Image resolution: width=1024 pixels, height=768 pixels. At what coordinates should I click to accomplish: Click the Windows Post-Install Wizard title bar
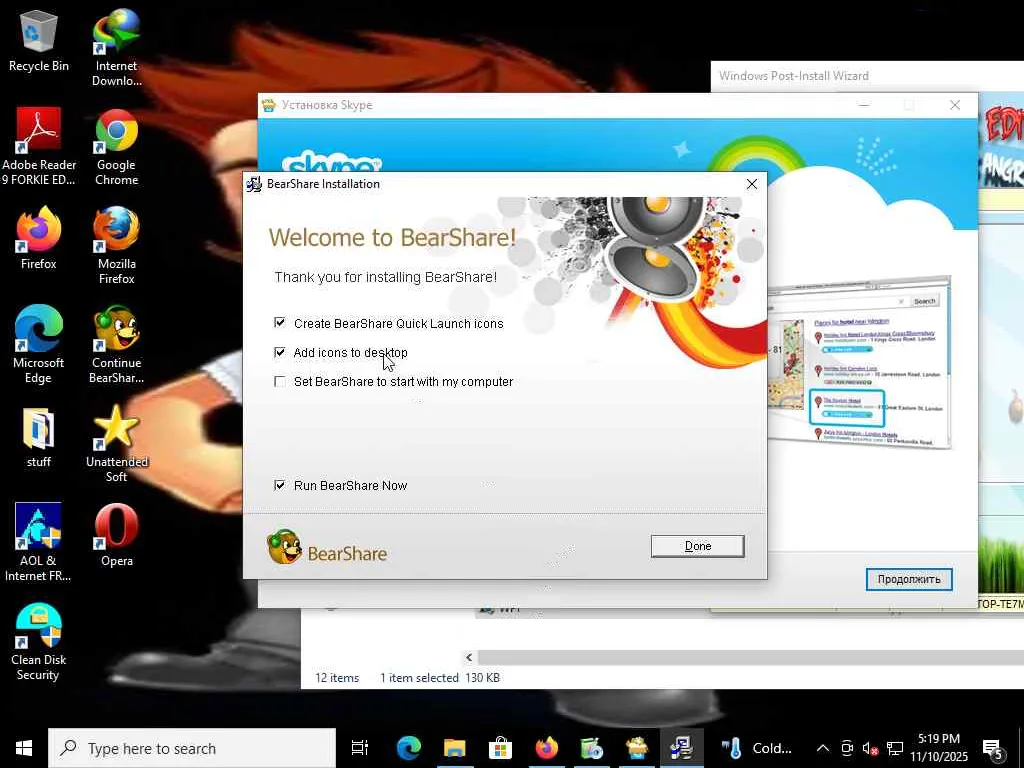pyautogui.click(x=867, y=76)
